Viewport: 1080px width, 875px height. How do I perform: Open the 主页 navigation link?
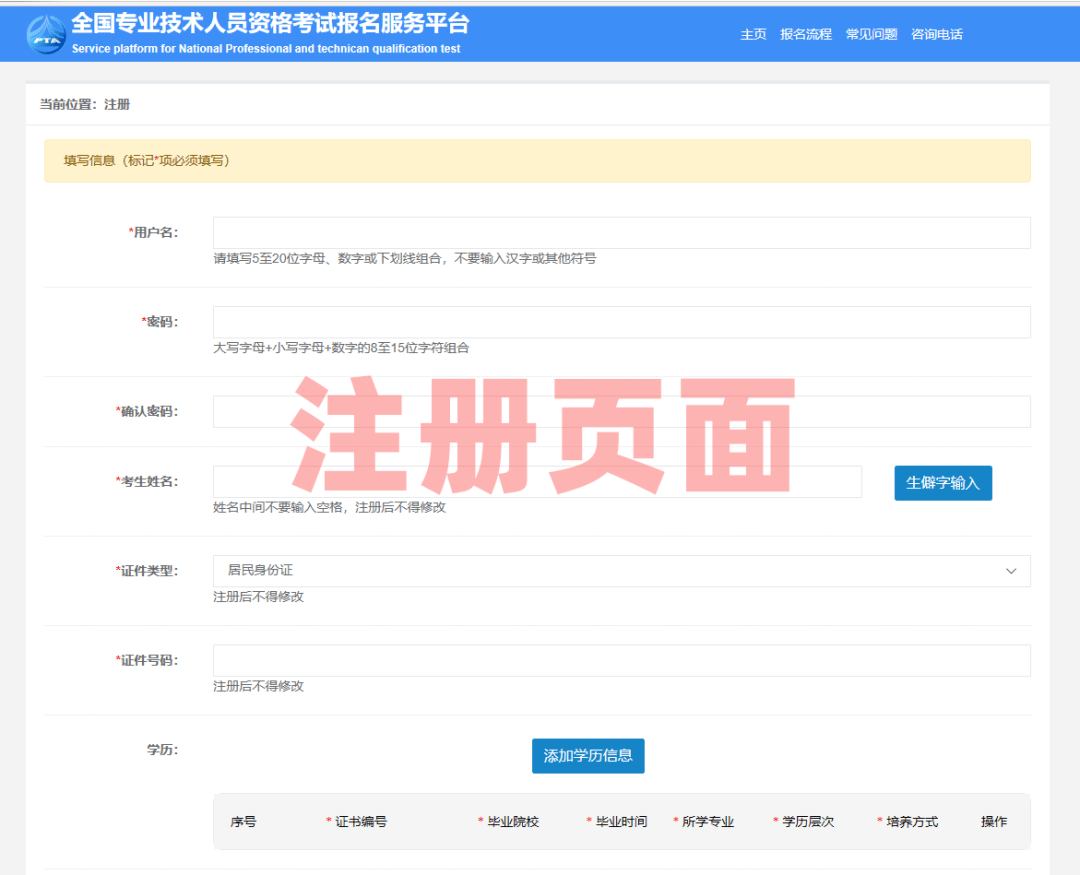click(x=753, y=34)
